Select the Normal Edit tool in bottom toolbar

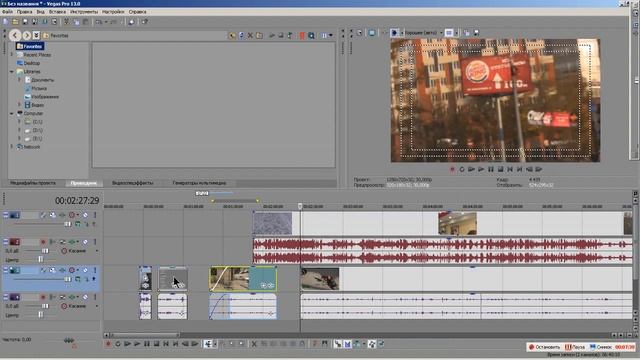coord(208,344)
